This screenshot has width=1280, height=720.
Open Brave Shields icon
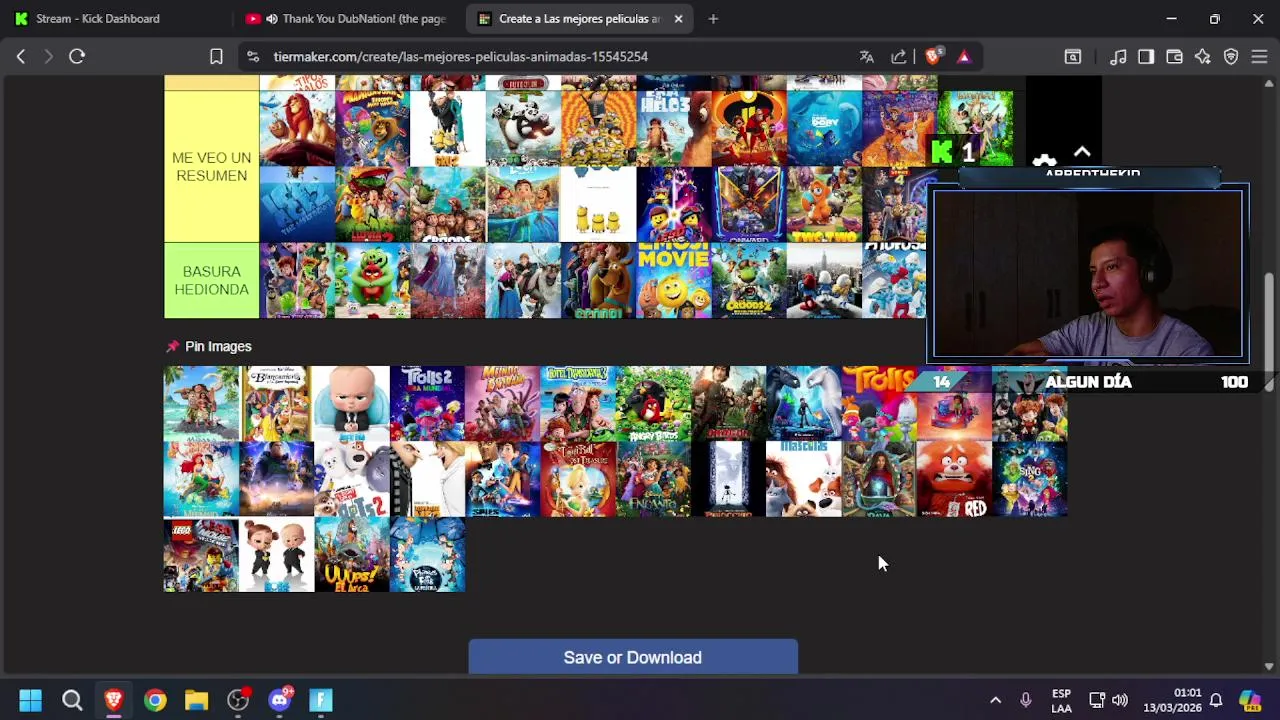933,57
